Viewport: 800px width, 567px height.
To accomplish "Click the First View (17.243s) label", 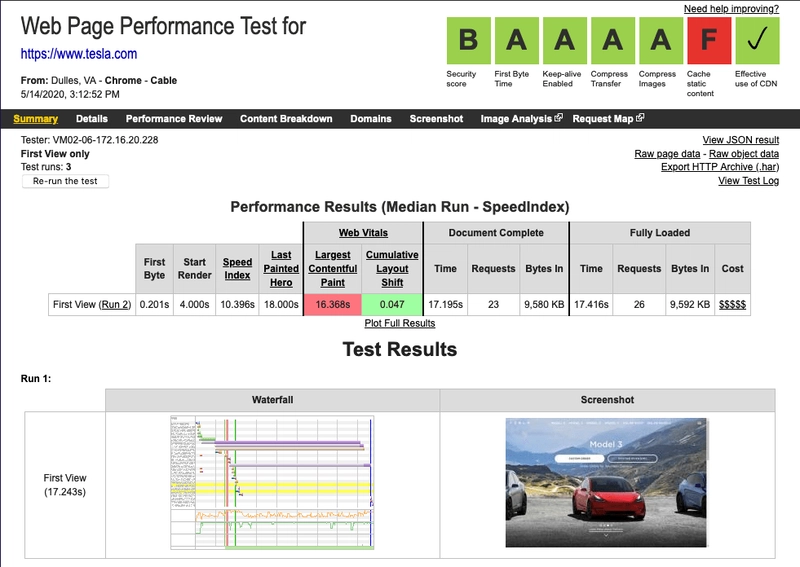I will click(65, 485).
